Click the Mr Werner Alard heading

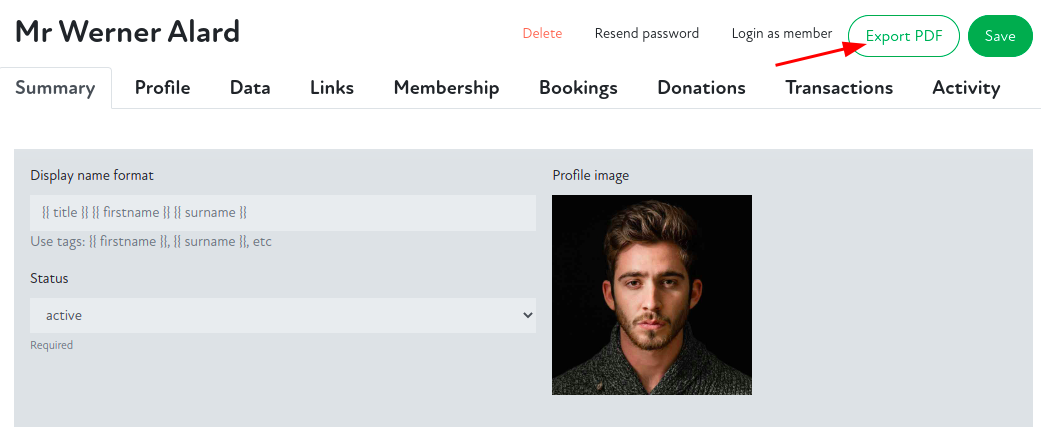127,32
